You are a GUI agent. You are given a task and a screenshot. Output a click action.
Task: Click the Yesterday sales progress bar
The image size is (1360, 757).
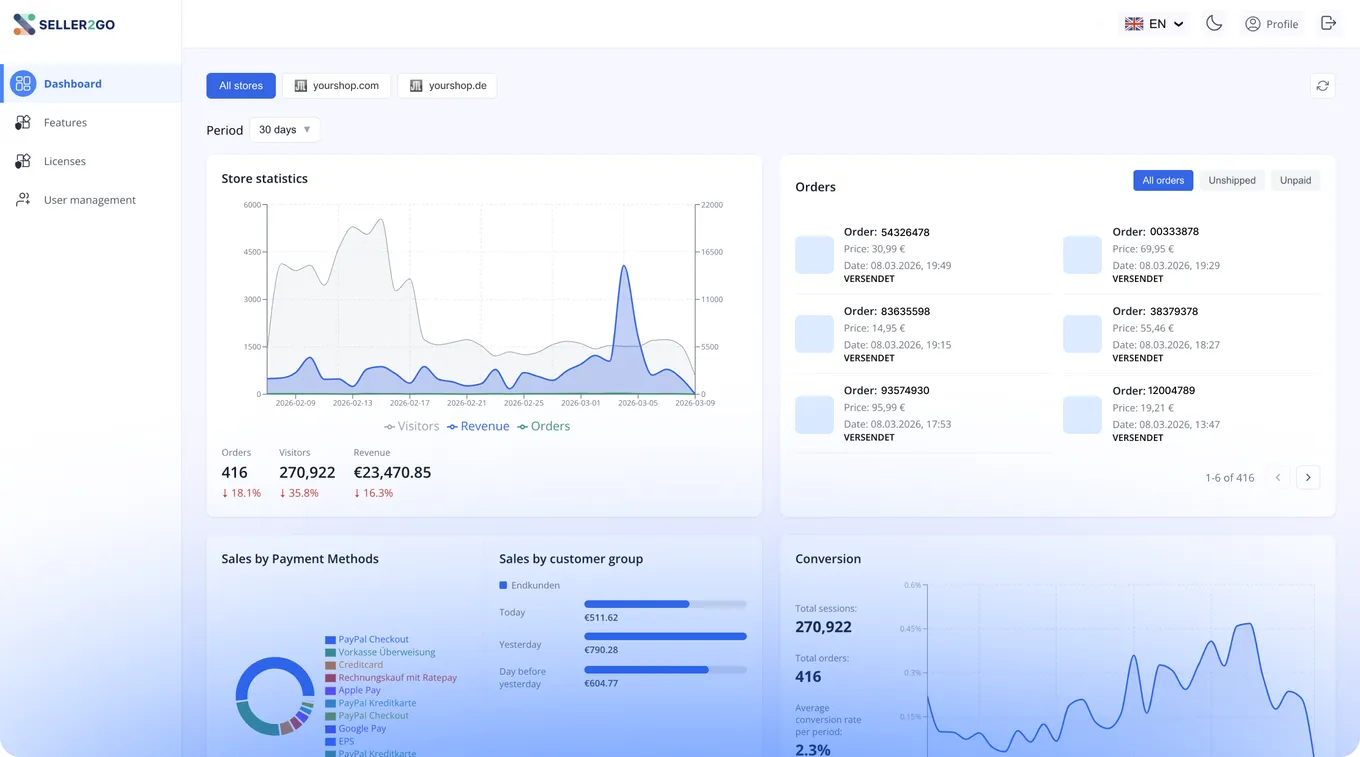coord(665,636)
